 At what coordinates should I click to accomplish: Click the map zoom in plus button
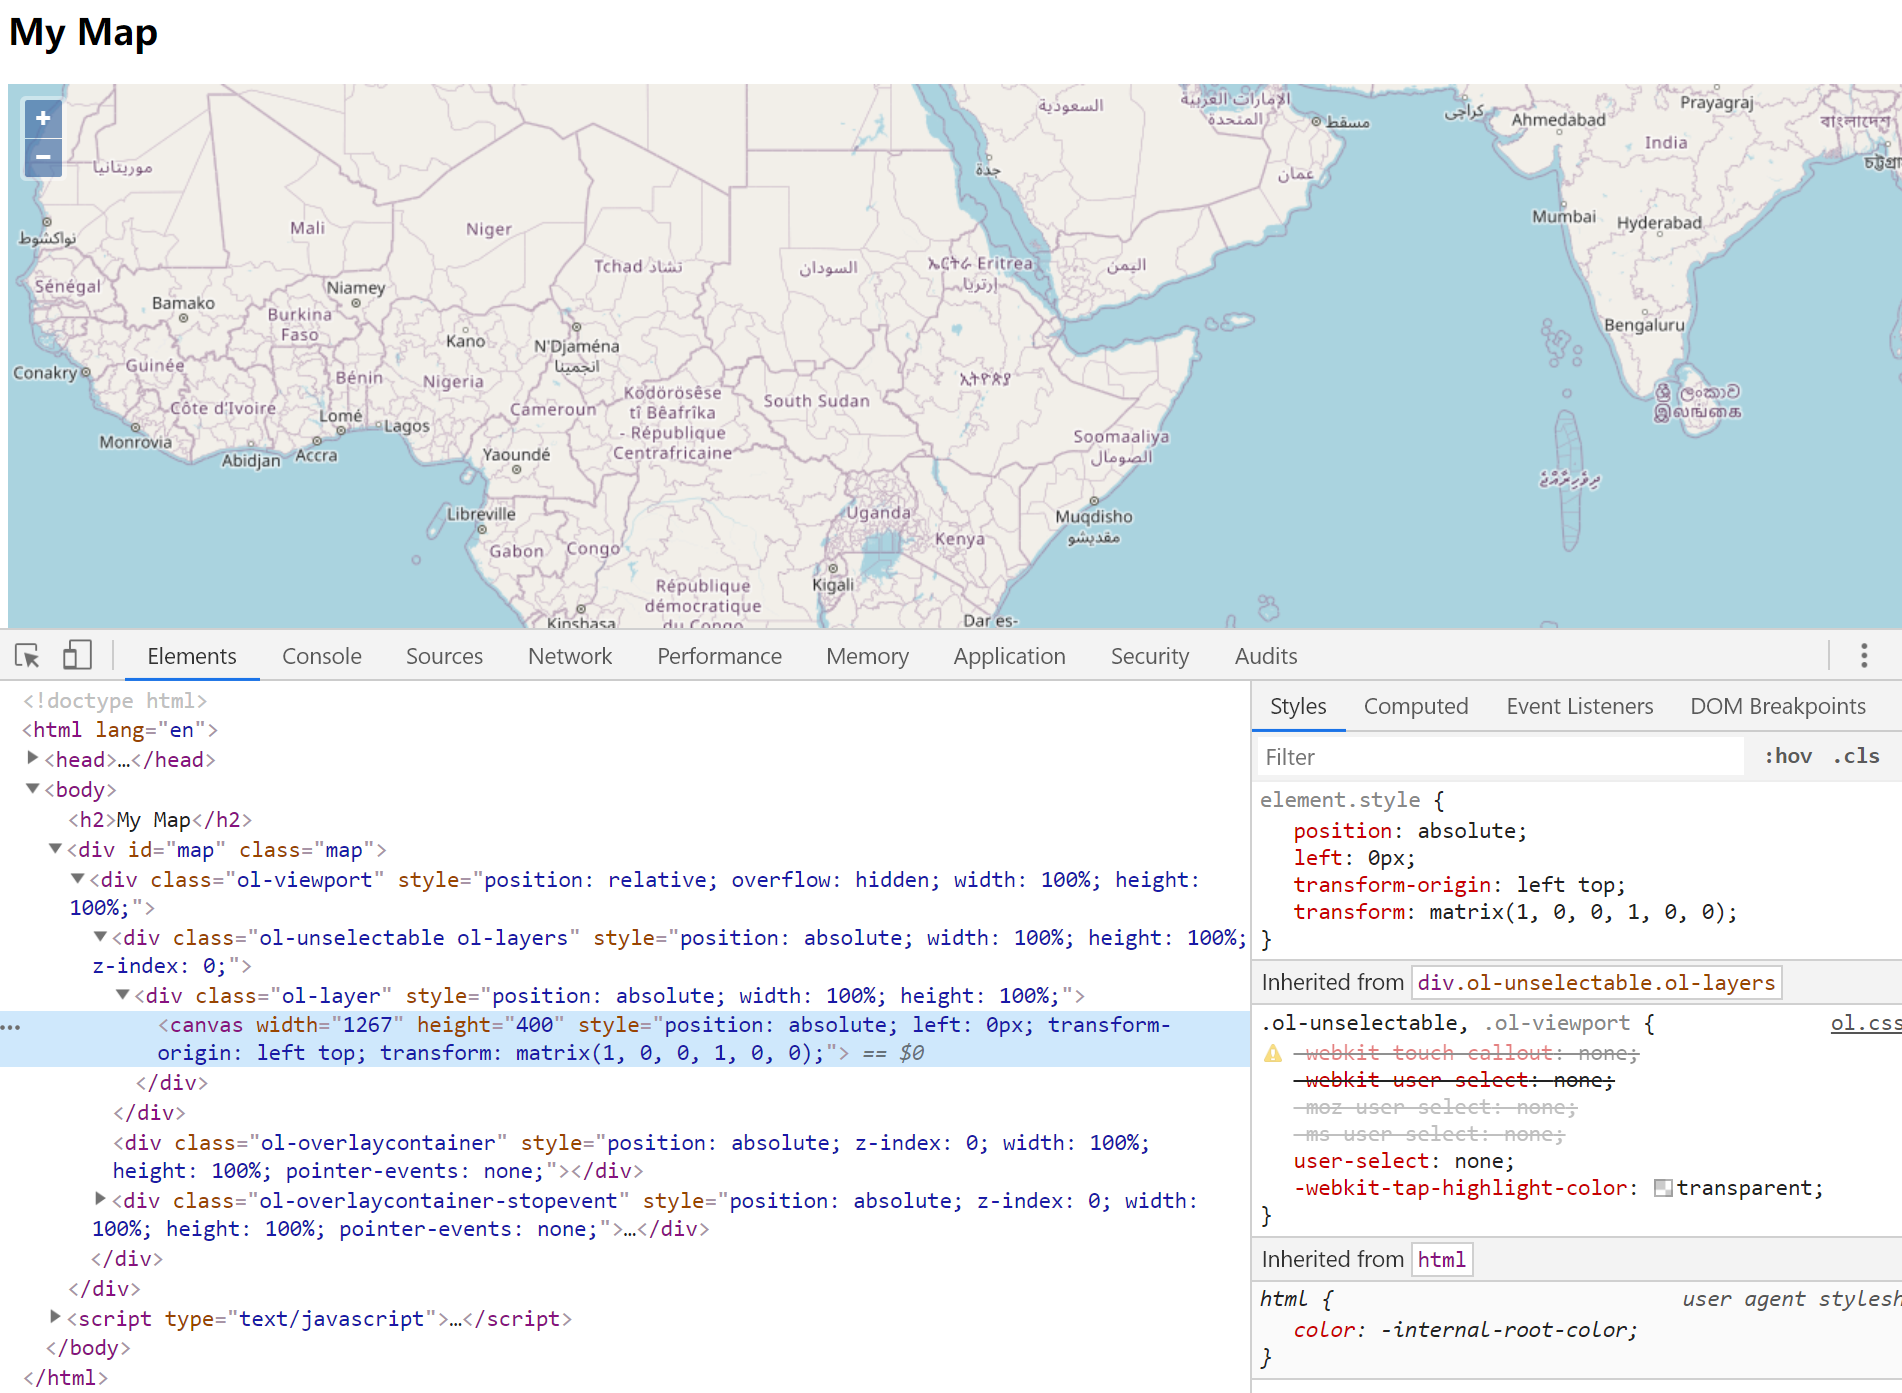(x=43, y=119)
